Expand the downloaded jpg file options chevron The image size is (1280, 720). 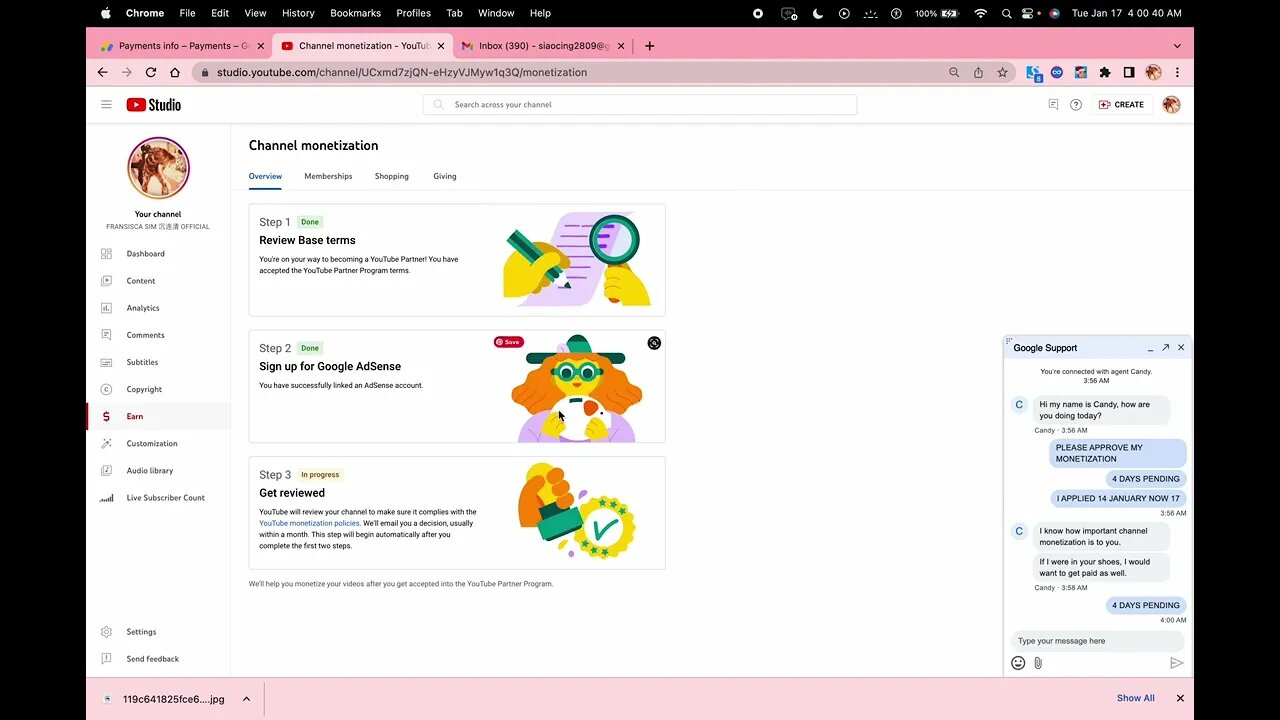[246, 699]
